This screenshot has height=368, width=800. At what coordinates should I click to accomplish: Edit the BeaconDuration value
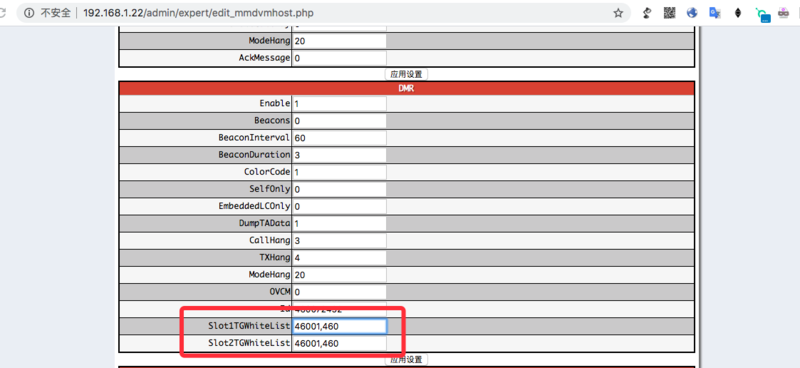point(339,155)
